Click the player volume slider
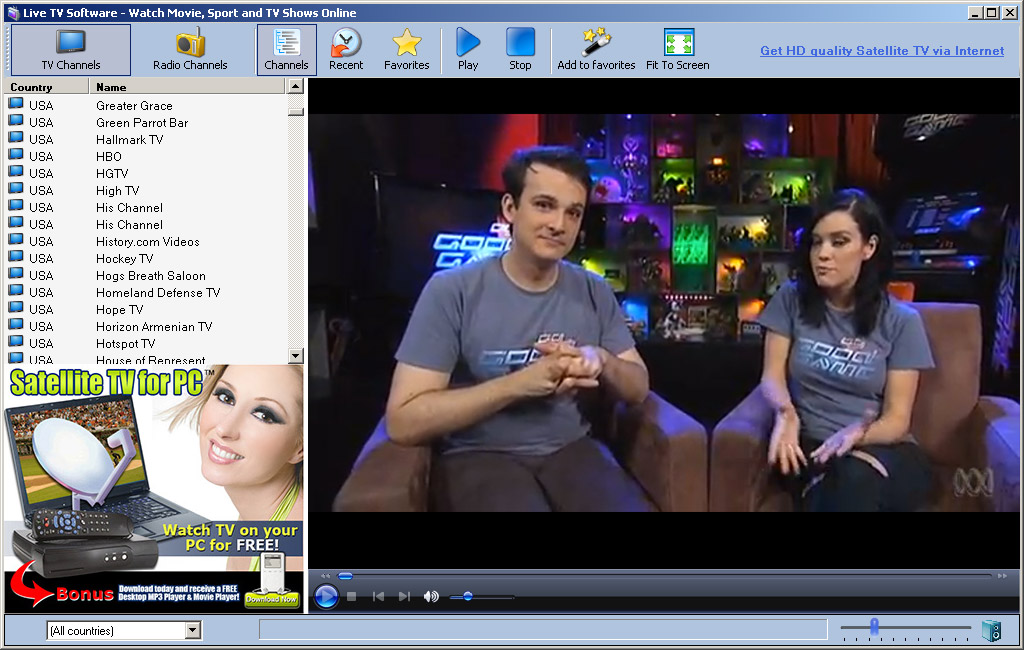The width and height of the screenshot is (1024, 650). pyautogui.click(x=482, y=596)
